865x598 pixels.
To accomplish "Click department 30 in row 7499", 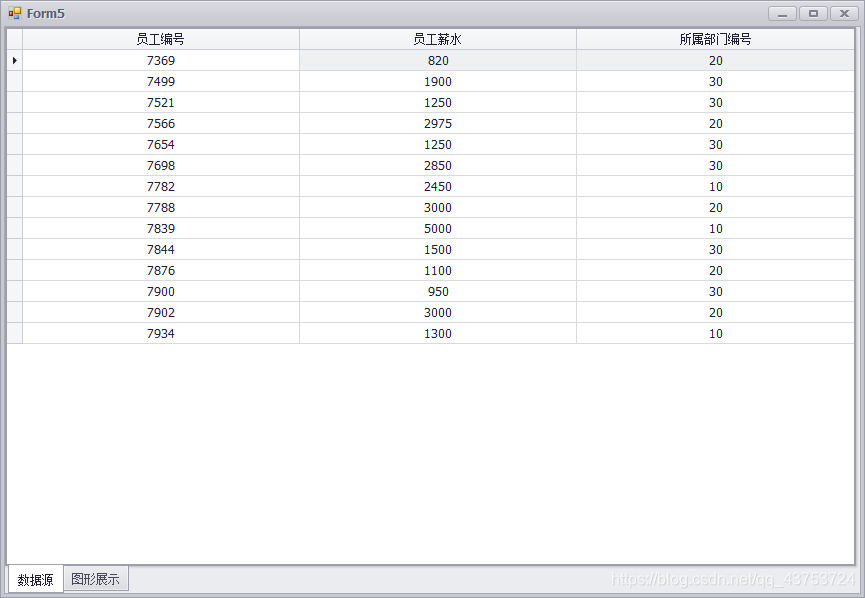I will tap(715, 81).
